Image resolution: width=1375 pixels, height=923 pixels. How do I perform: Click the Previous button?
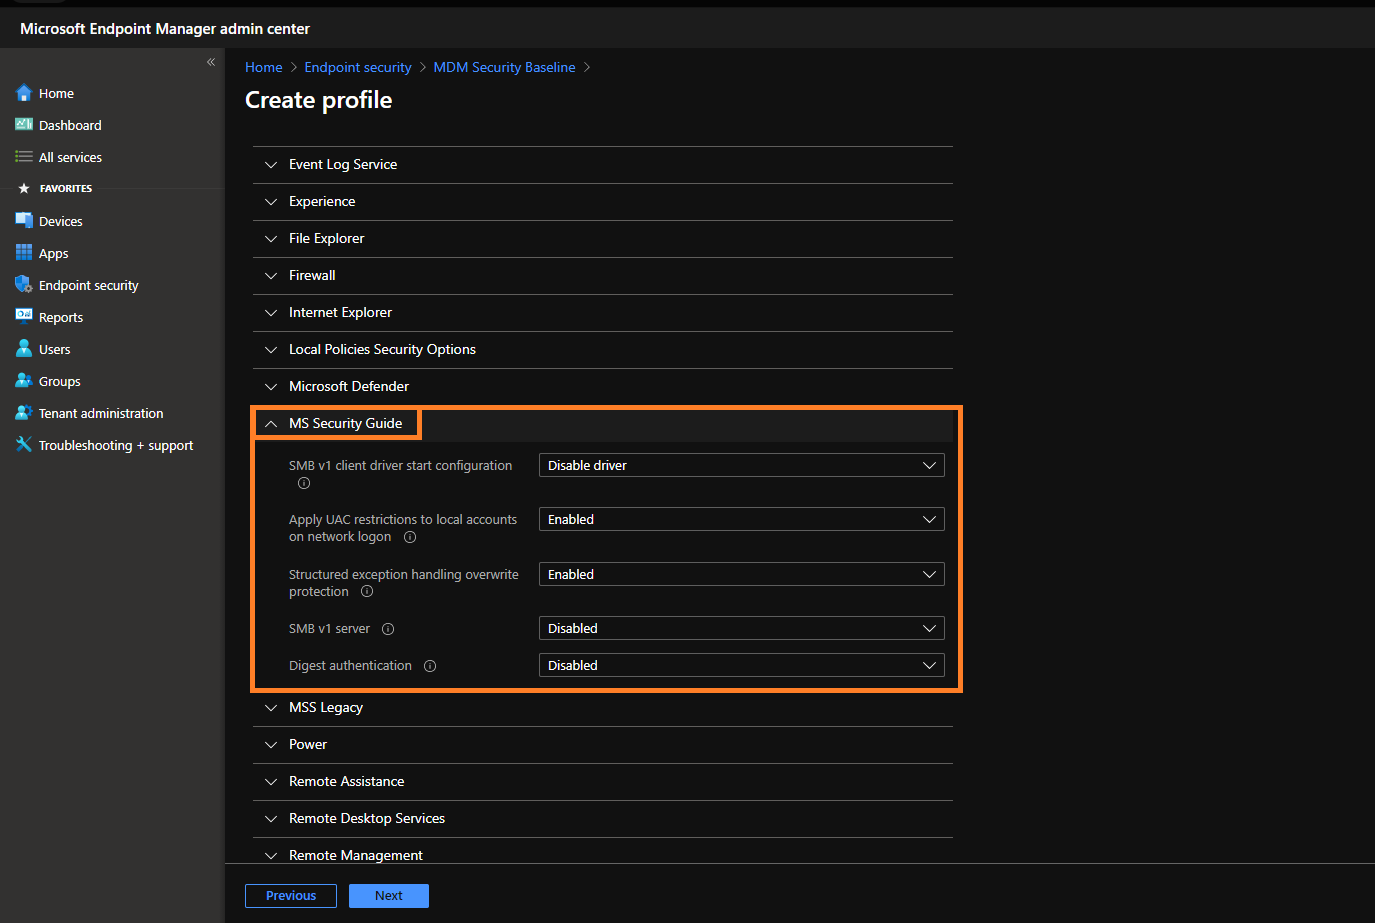[291, 896]
